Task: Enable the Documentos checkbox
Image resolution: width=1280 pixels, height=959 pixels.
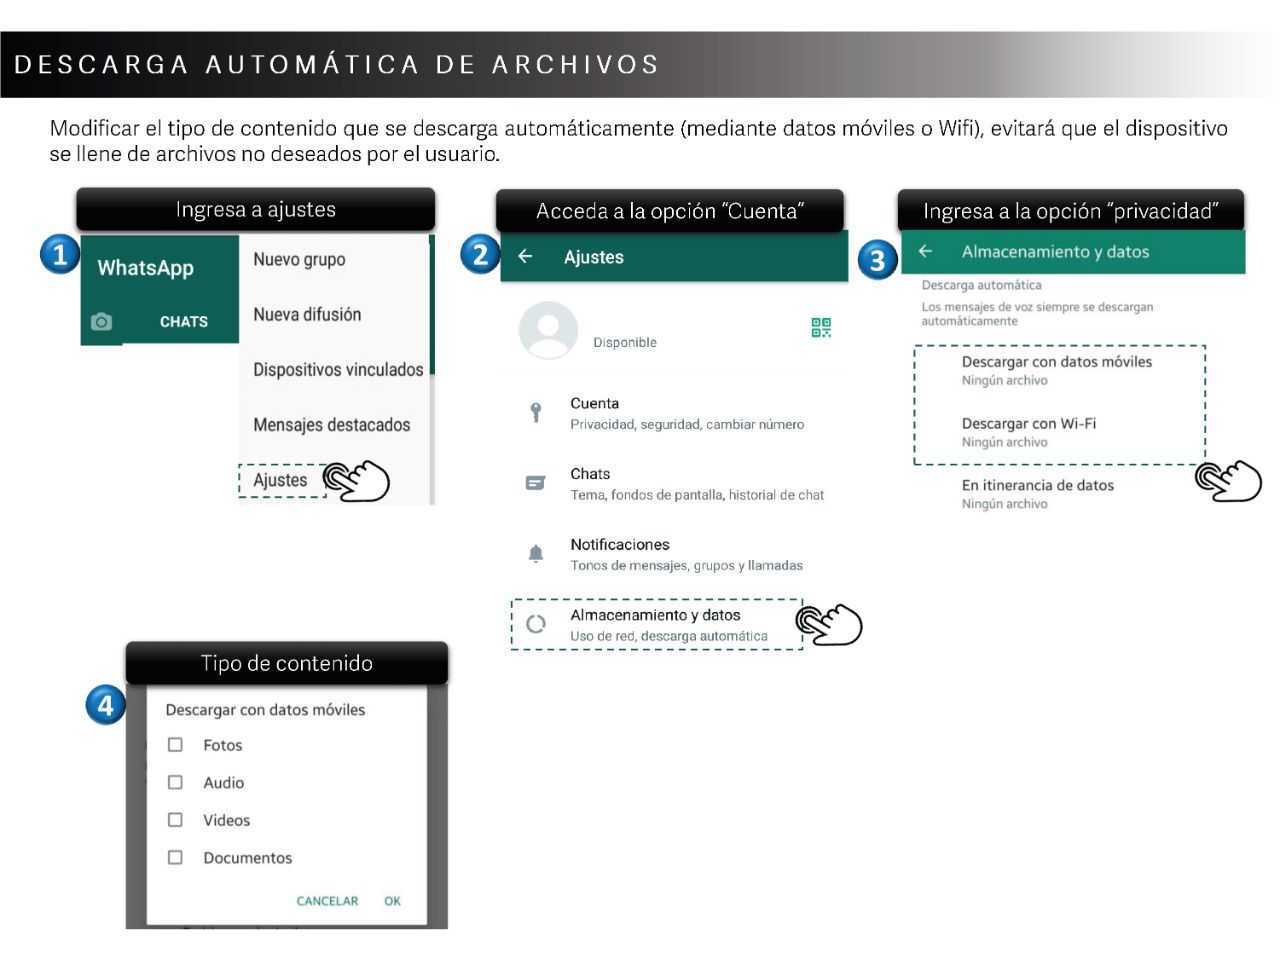Action: click(175, 857)
